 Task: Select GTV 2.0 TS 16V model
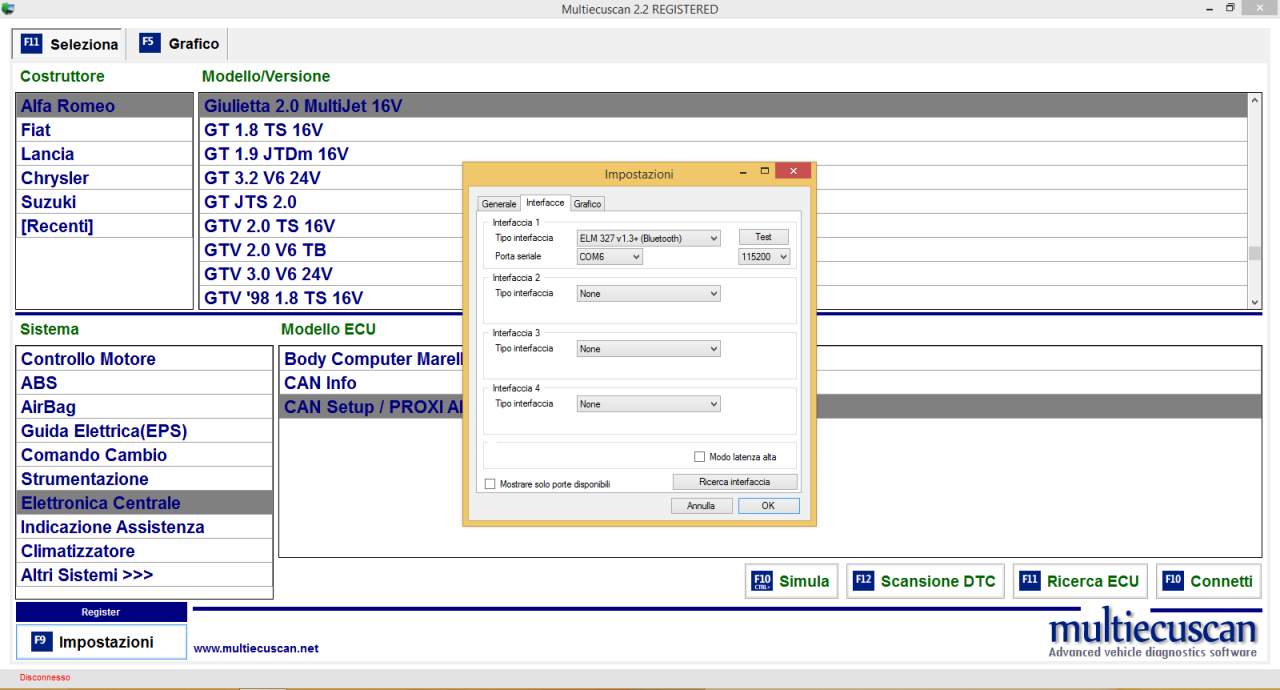pyautogui.click(x=331, y=226)
